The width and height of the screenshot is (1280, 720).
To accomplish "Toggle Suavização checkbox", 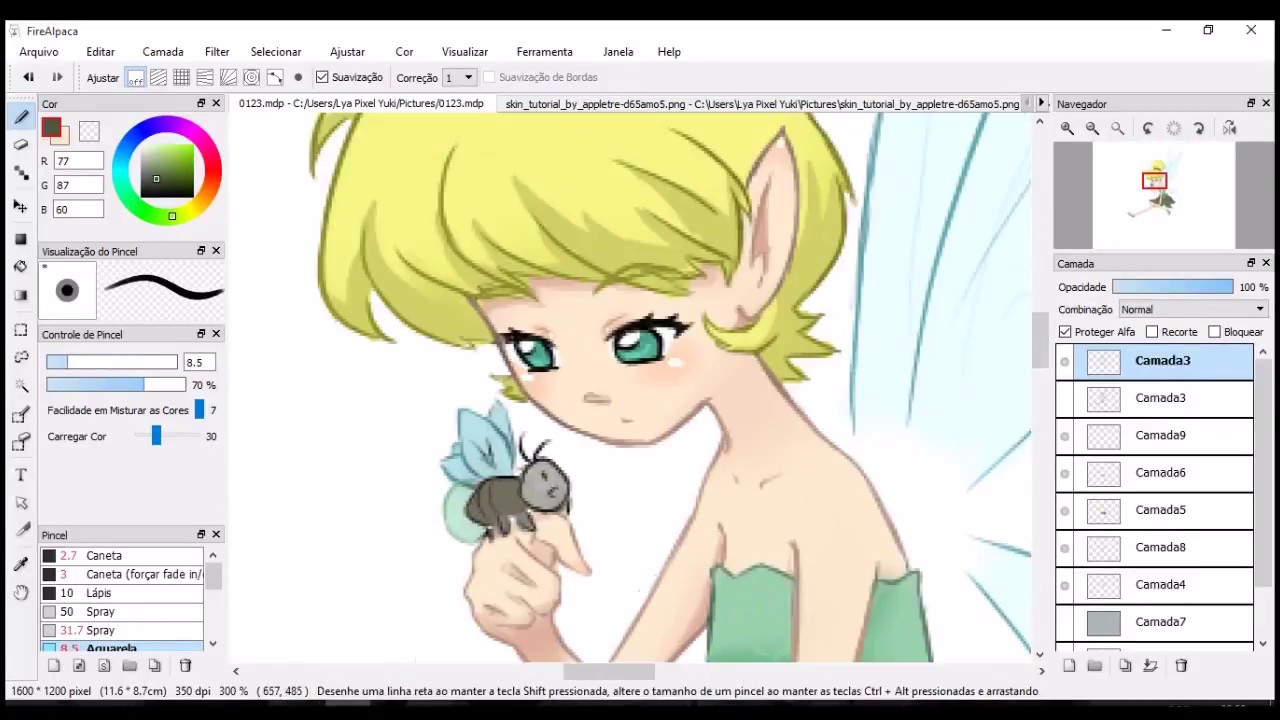I will pos(322,77).
